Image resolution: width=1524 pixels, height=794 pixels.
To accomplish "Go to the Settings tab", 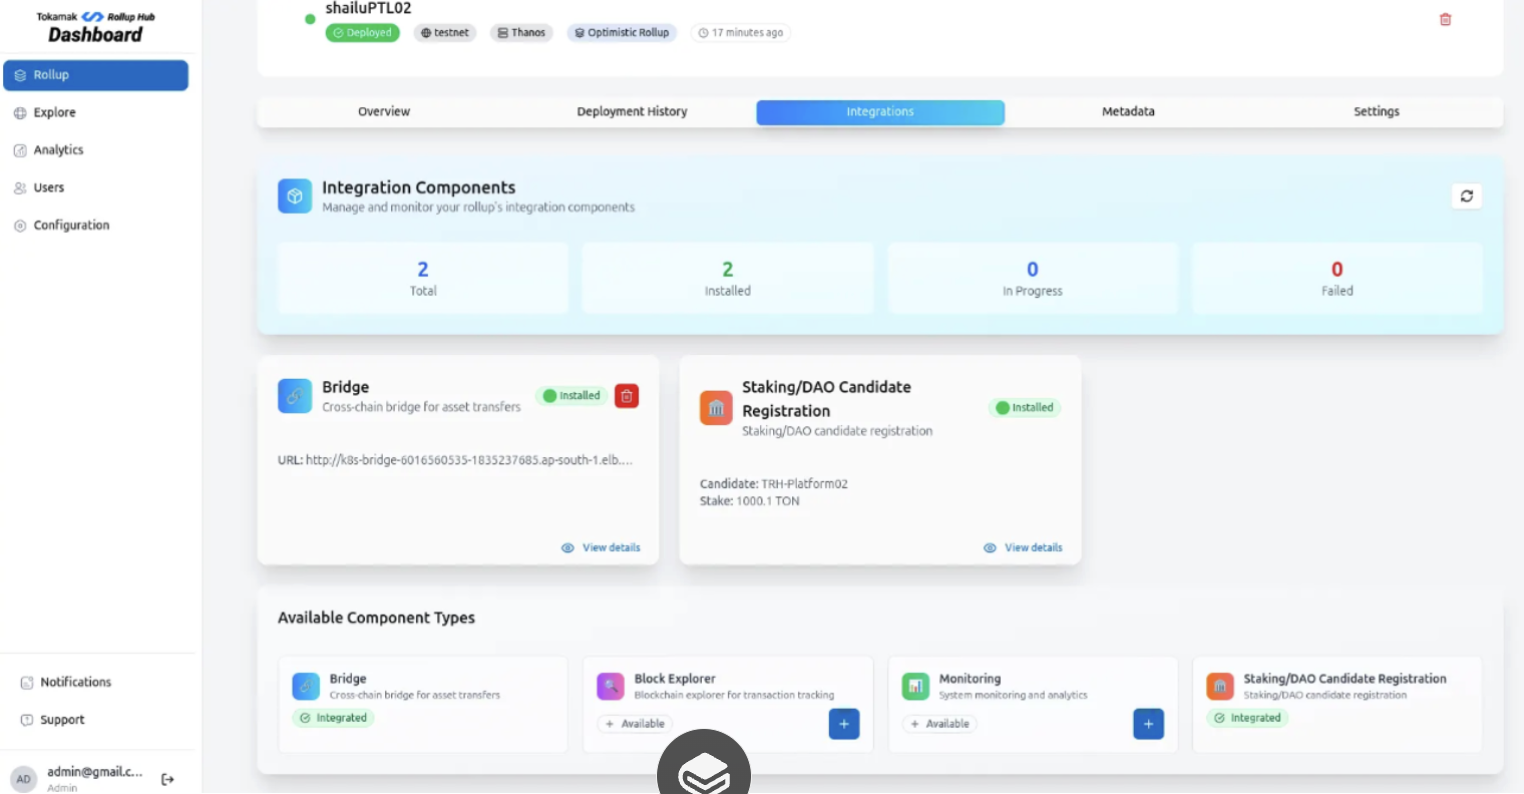I will coord(1376,112).
